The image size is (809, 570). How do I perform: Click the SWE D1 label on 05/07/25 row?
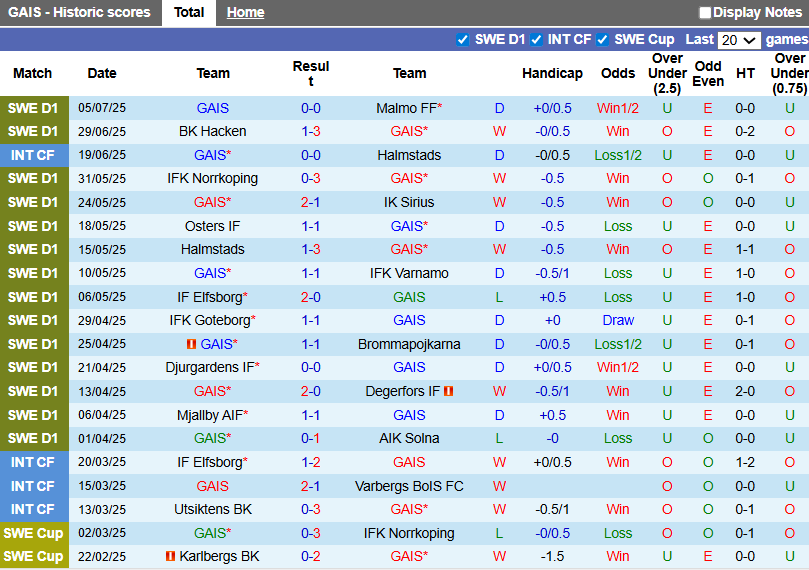[x=33, y=108]
